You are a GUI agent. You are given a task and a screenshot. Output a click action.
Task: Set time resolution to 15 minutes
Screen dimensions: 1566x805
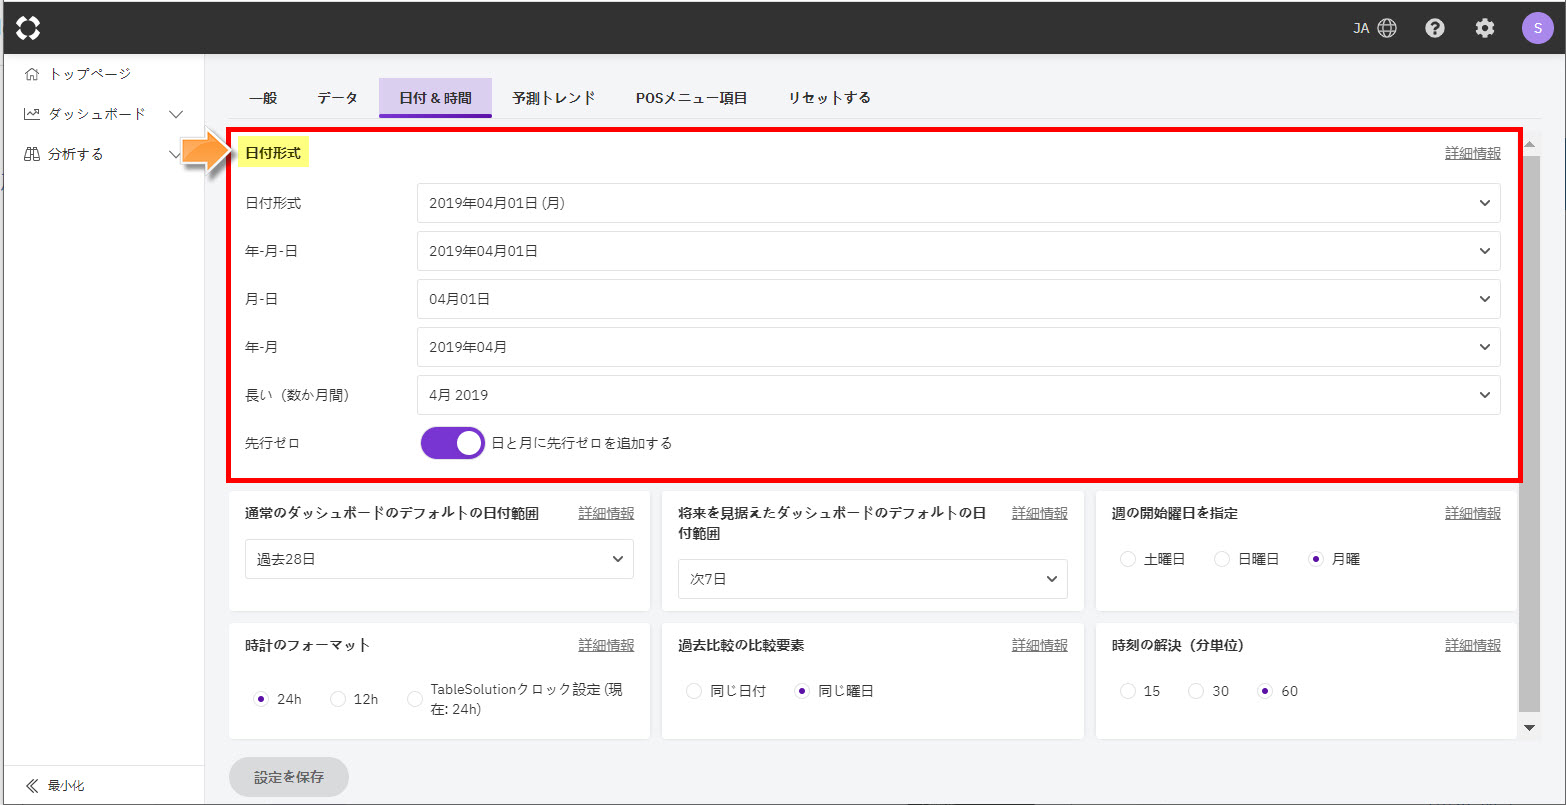(x=1128, y=691)
